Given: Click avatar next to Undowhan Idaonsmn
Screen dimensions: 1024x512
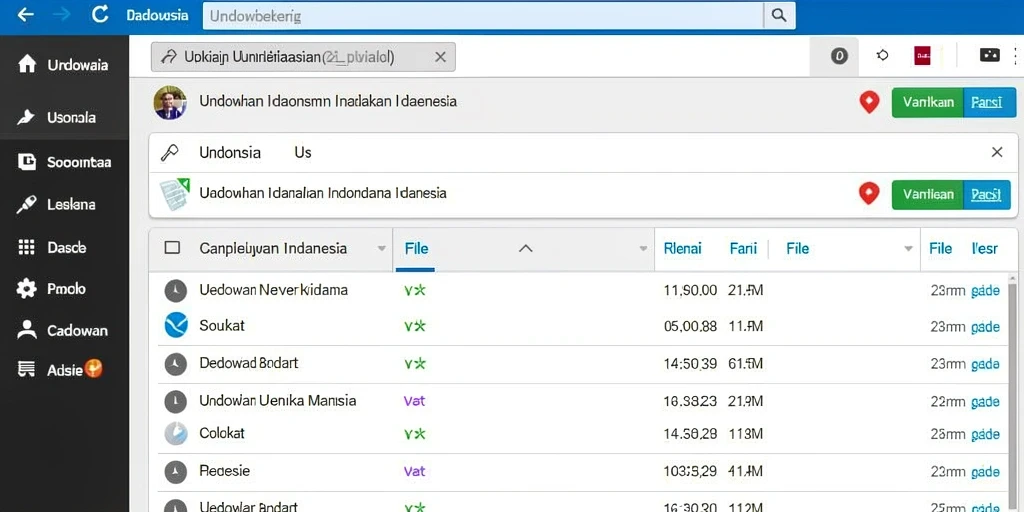Looking at the screenshot, I should click(x=170, y=103).
